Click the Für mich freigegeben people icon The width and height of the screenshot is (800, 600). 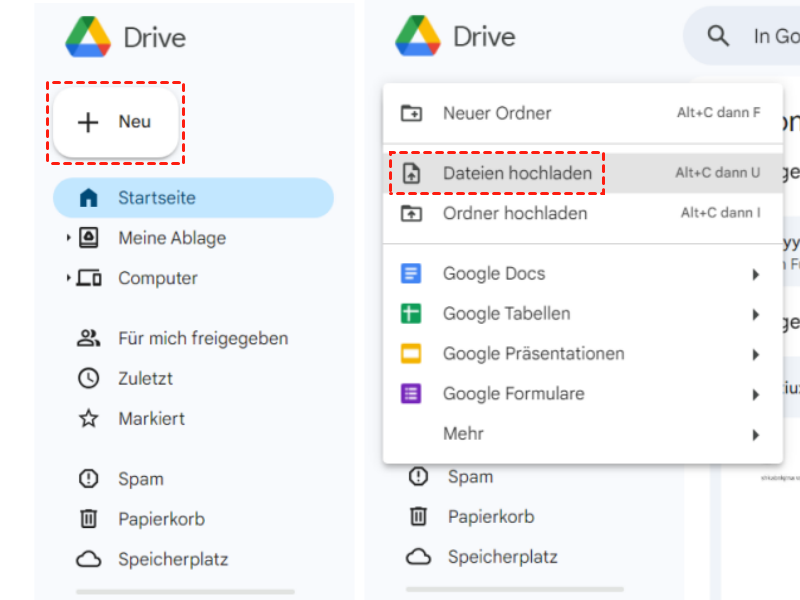89,339
